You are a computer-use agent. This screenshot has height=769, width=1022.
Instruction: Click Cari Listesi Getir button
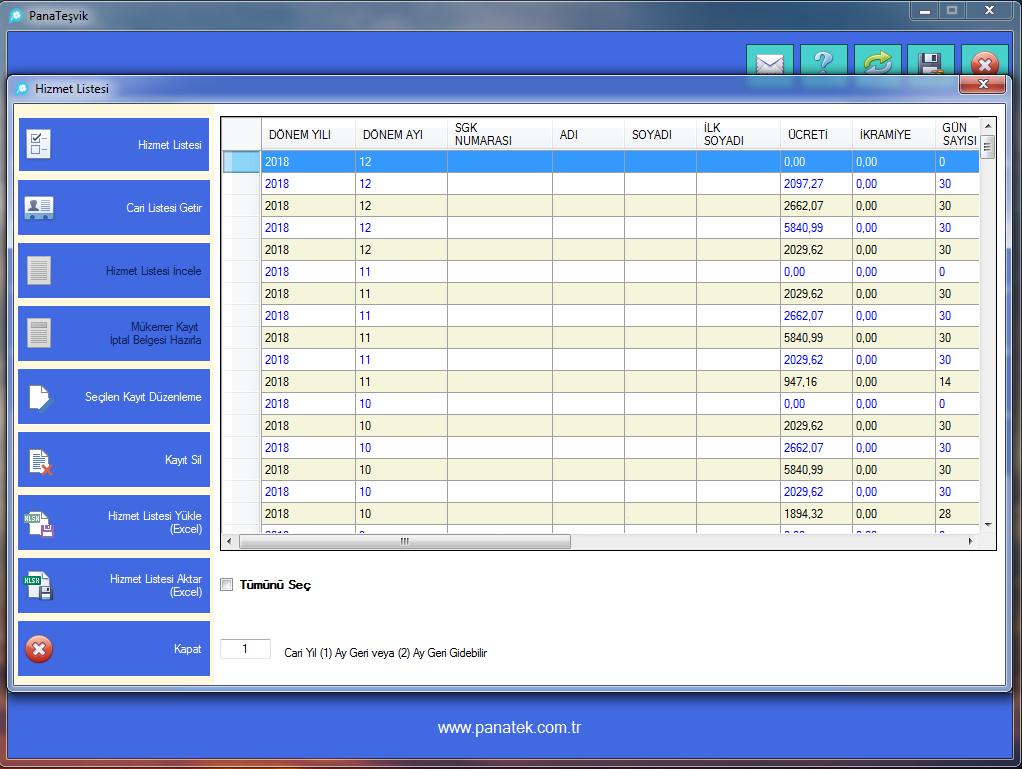[114, 208]
